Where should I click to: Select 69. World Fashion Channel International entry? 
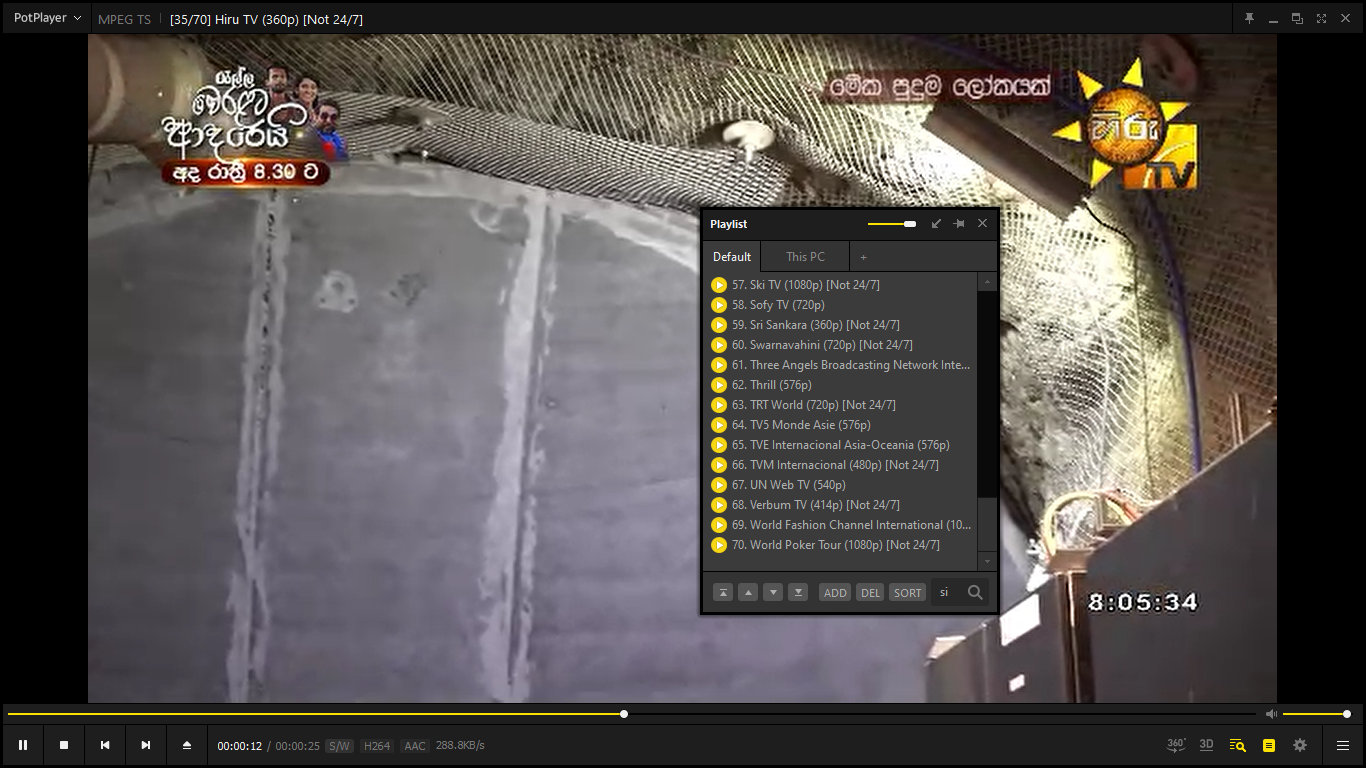tap(840, 525)
